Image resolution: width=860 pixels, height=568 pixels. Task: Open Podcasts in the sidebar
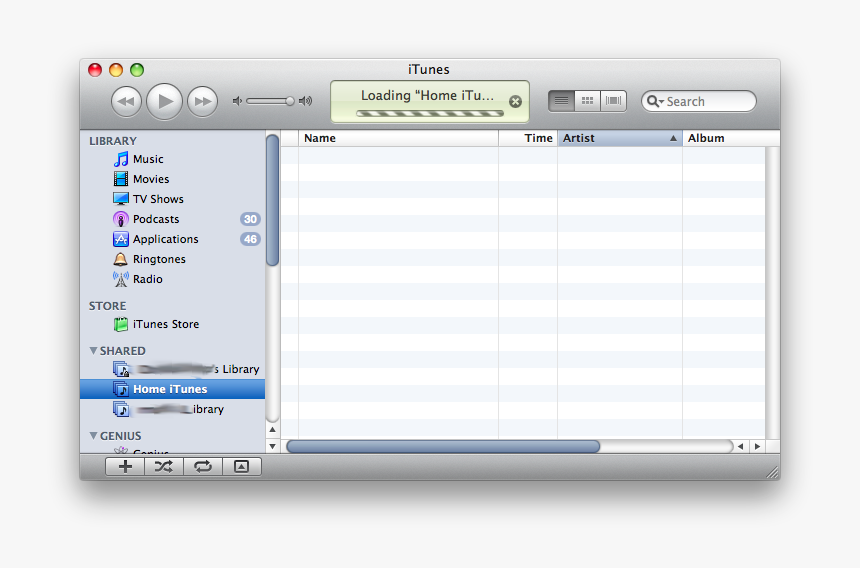pos(156,219)
